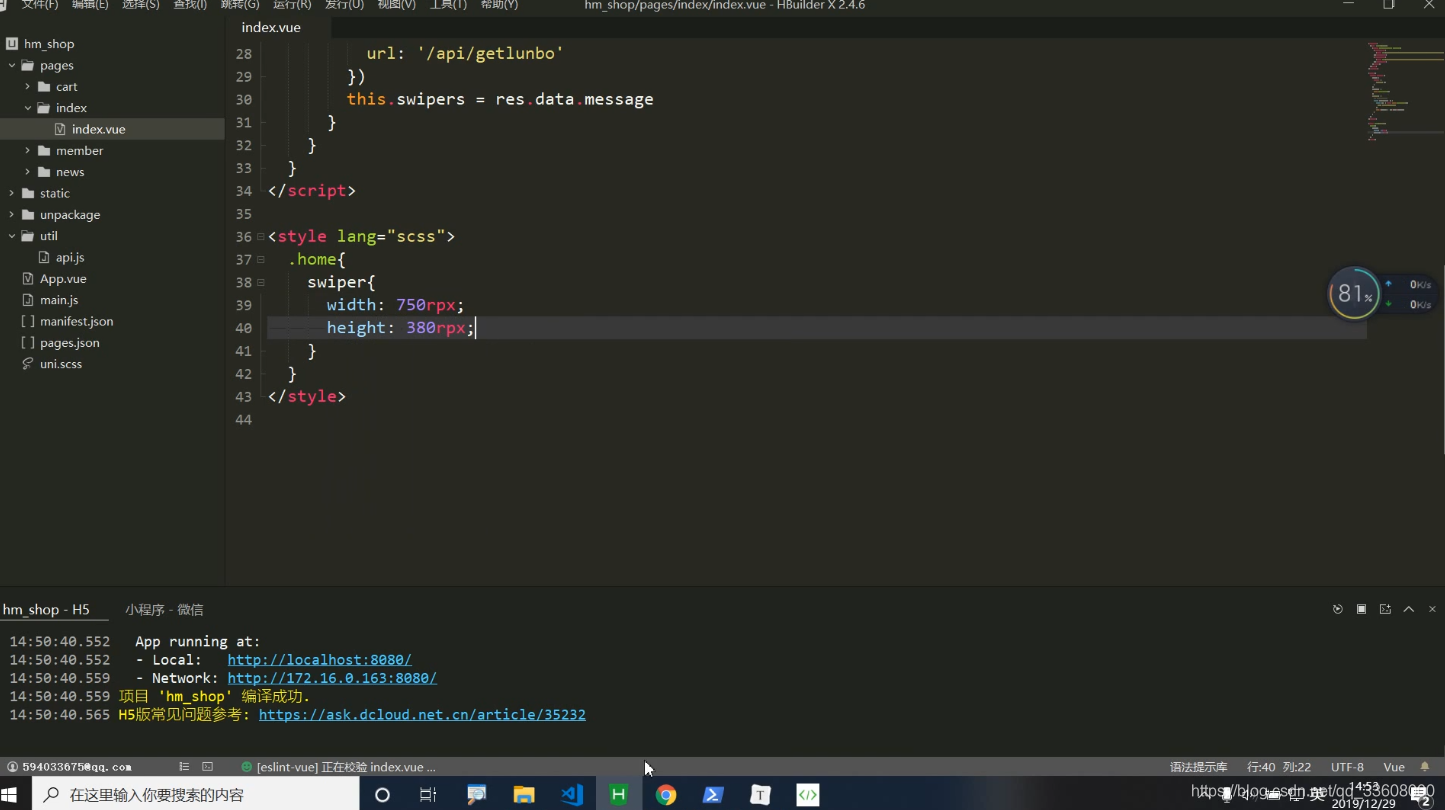
Task: Stop the running console task
Action: (1361, 609)
